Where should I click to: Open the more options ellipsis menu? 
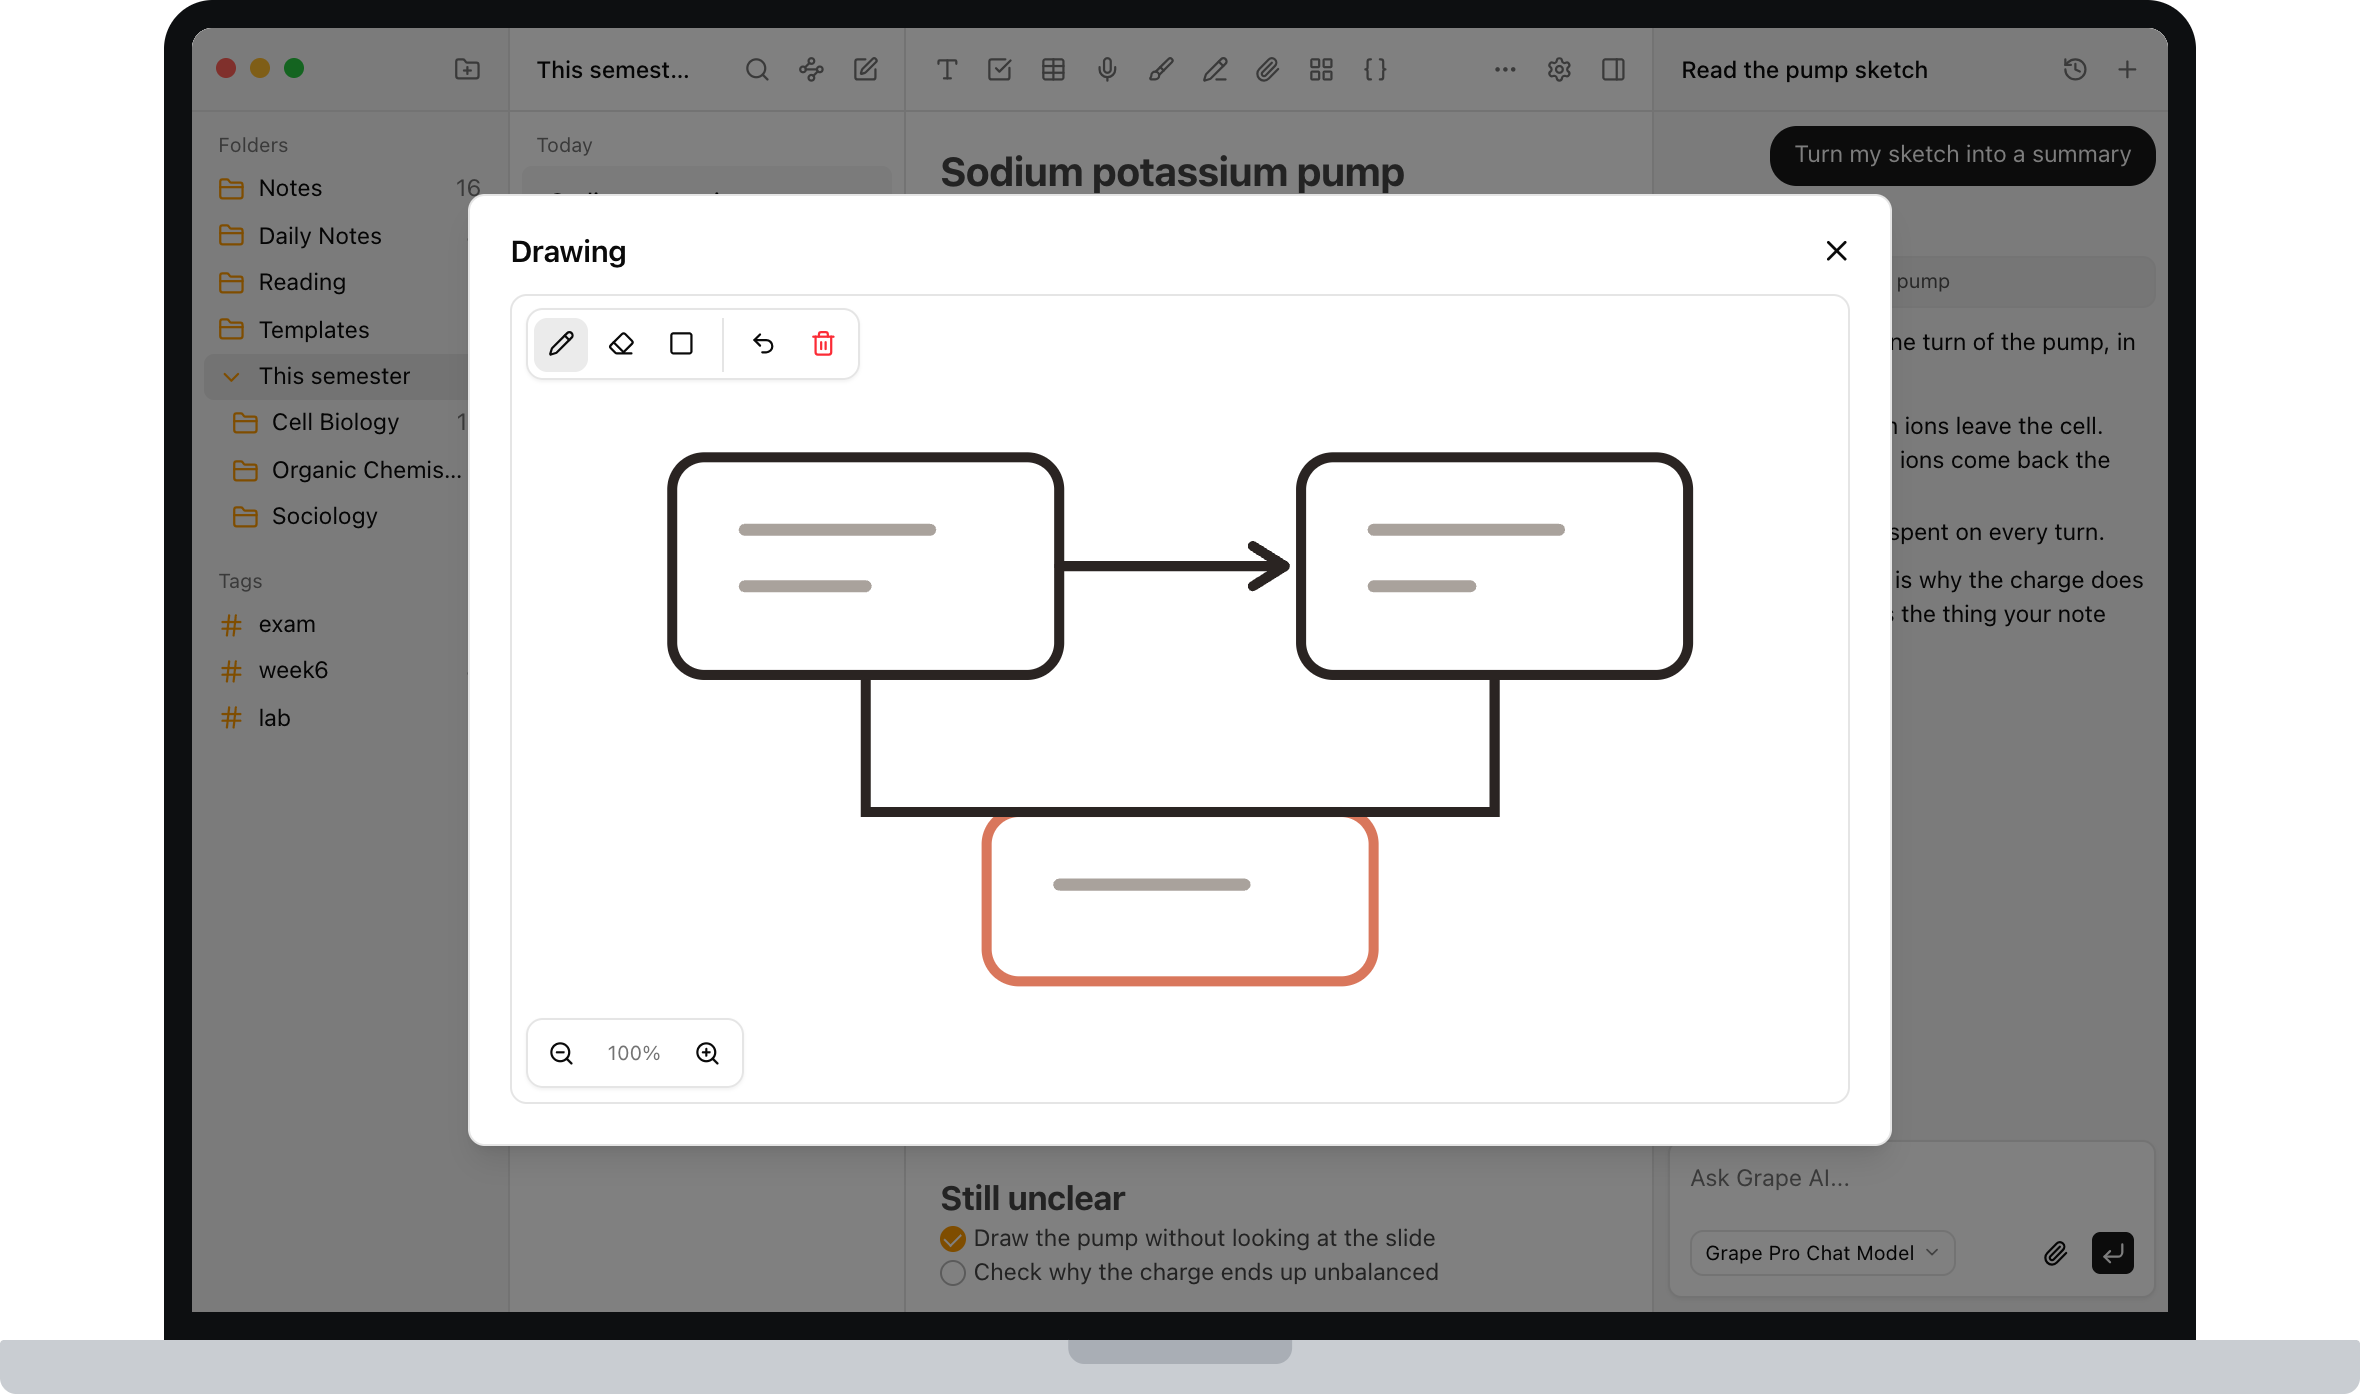point(1505,69)
